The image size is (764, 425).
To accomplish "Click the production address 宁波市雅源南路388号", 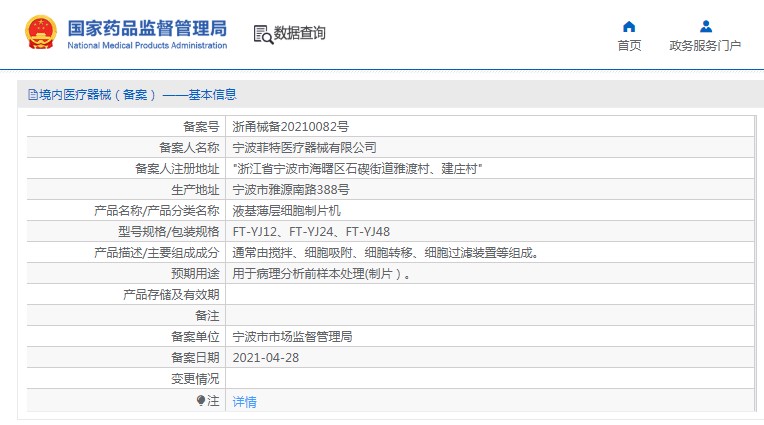I will 290,190.
